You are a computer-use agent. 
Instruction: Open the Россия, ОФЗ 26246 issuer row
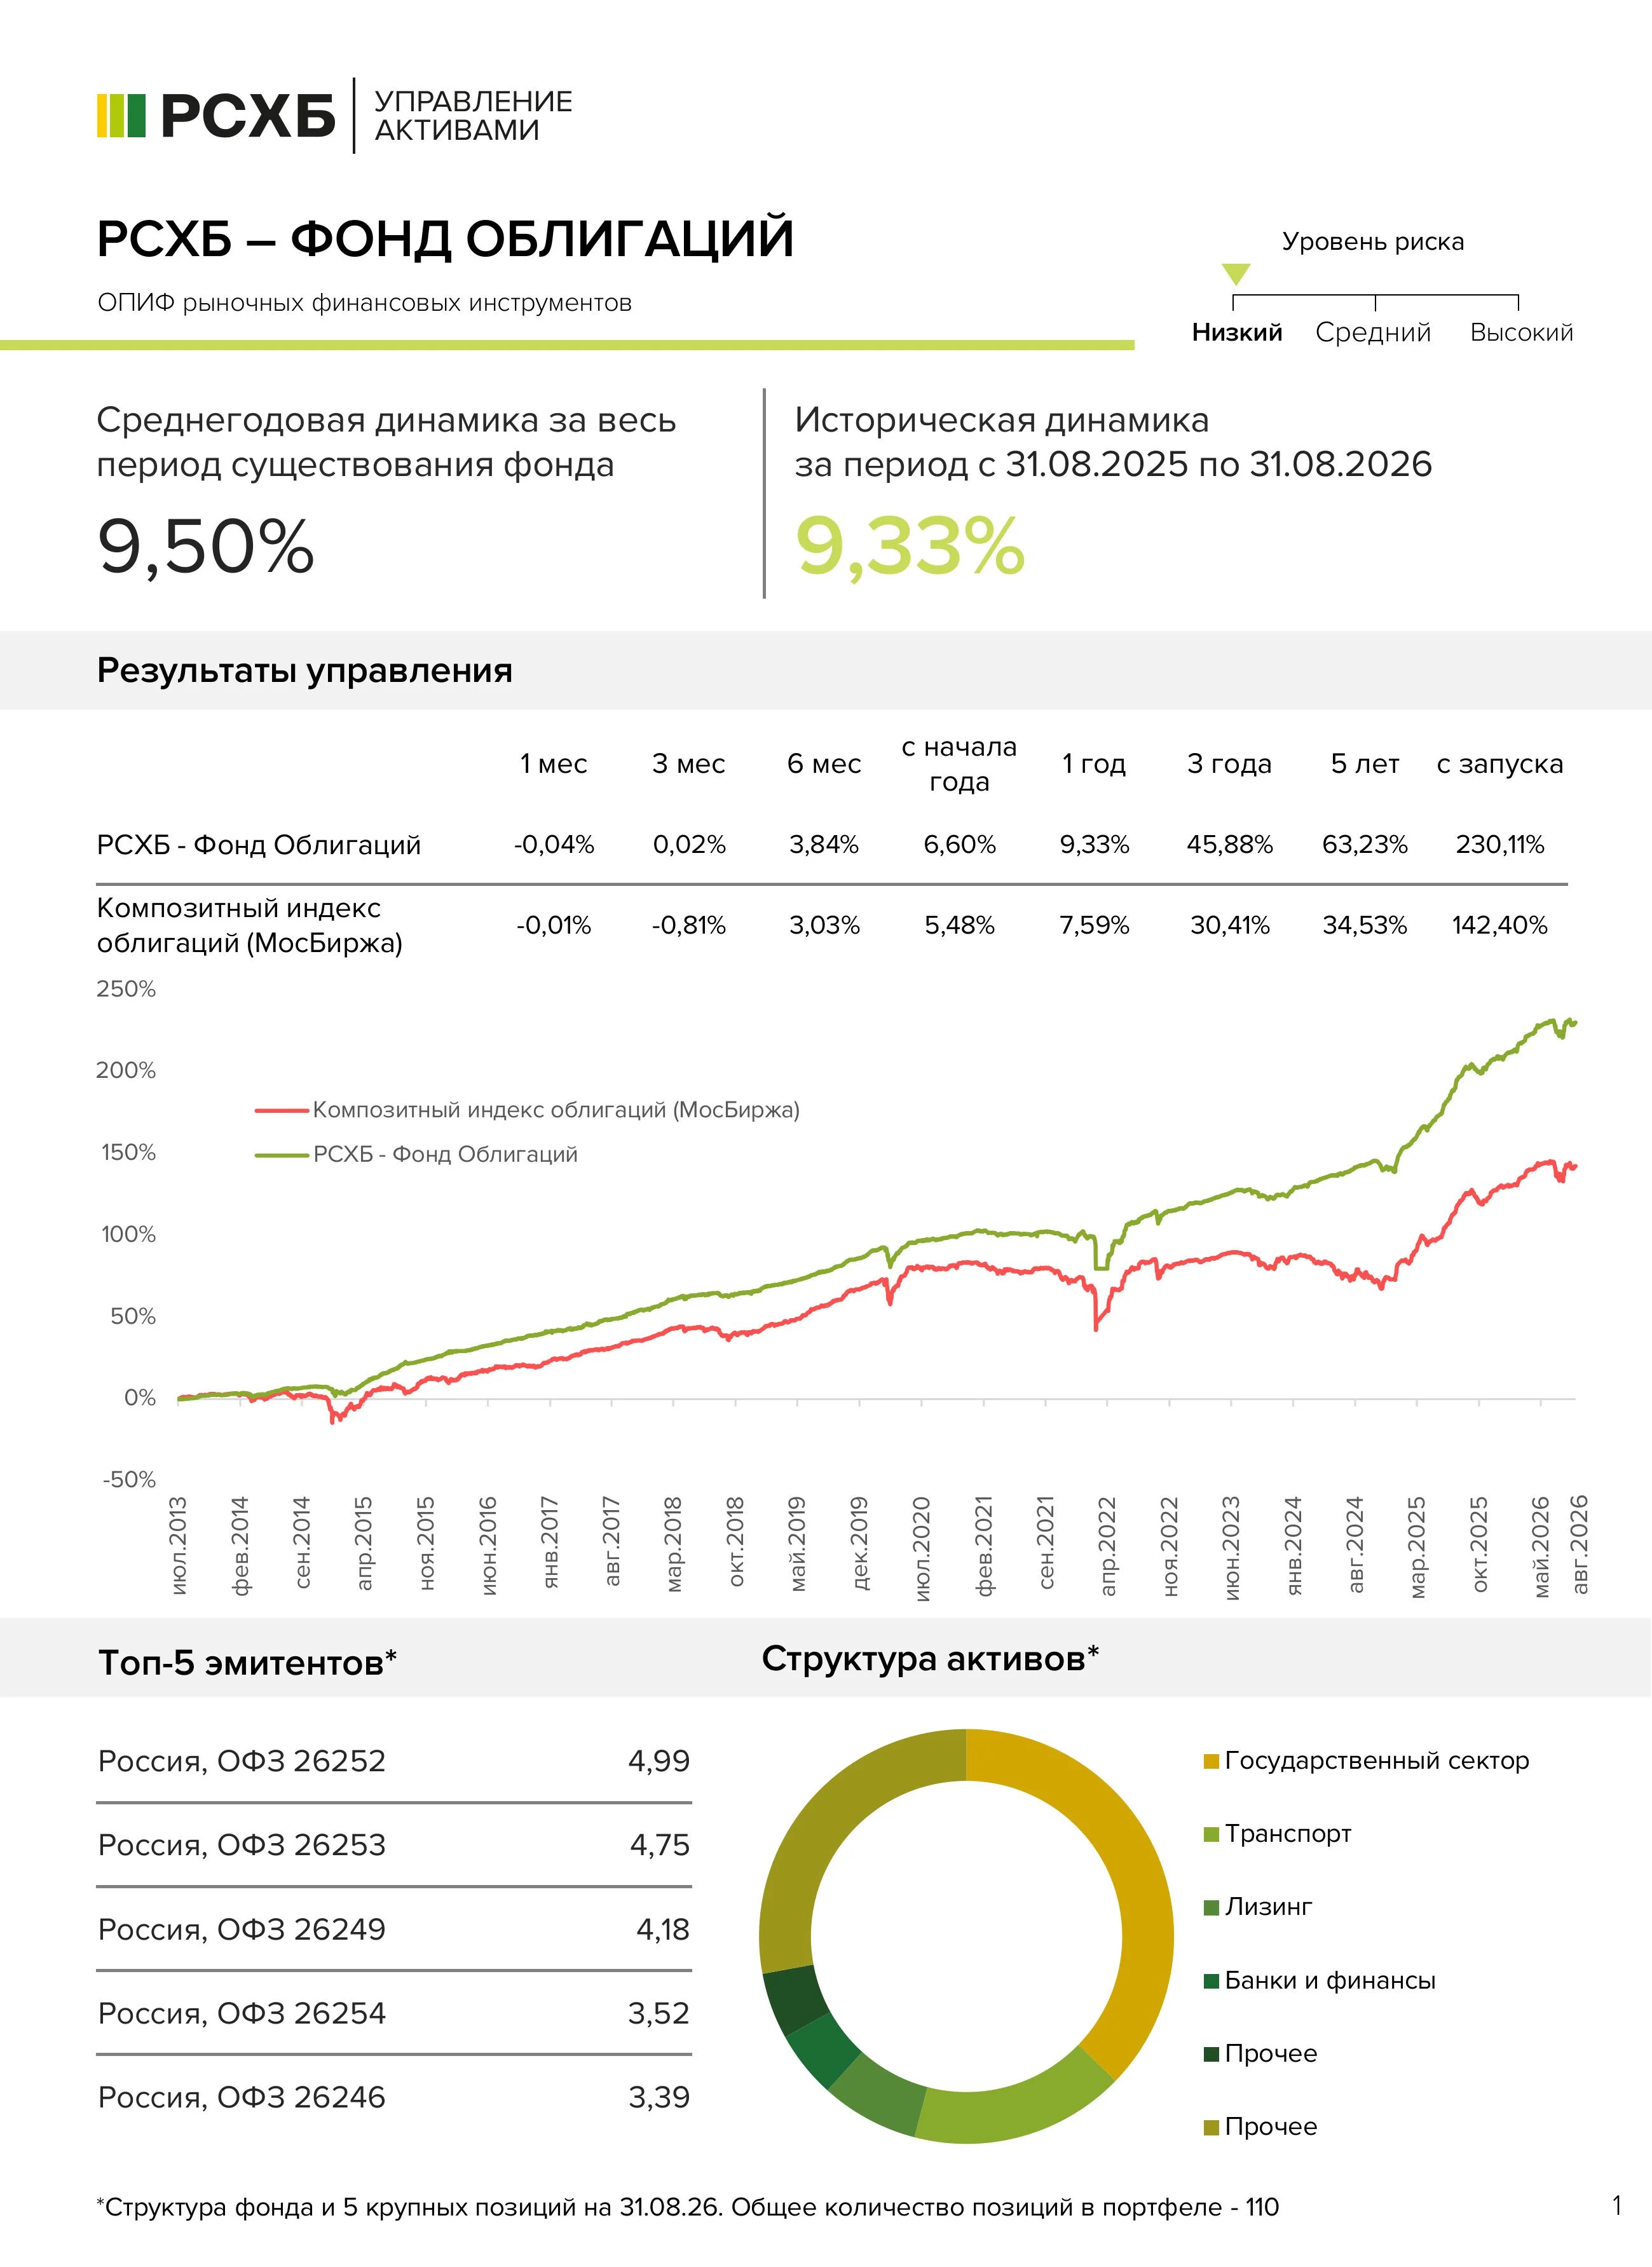click(x=394, y=2097)
